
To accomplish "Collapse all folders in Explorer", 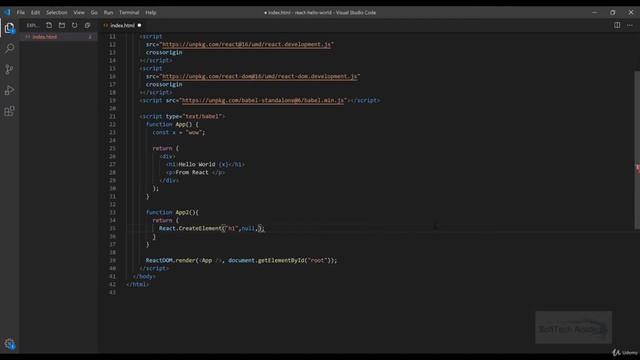I will click(x=87, y=25).
